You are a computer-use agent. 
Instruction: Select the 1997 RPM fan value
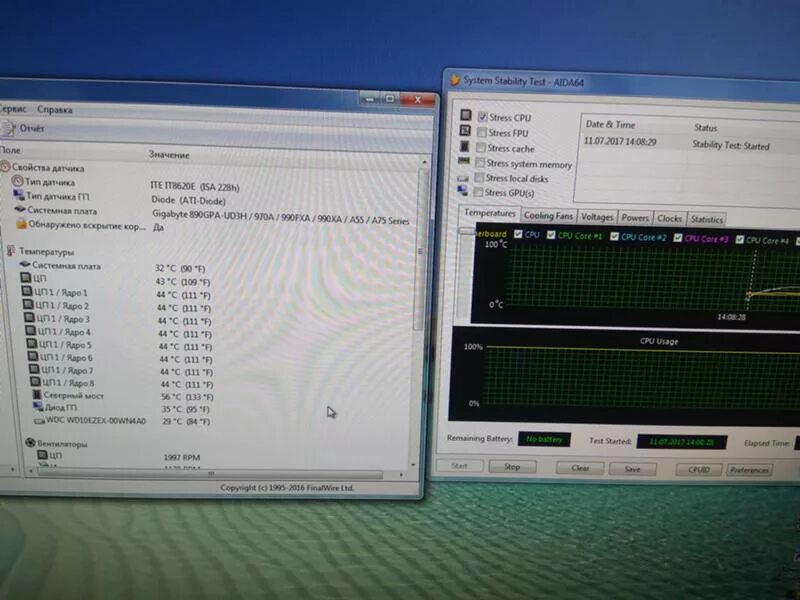pyautogui.click(x=182, y=457)
